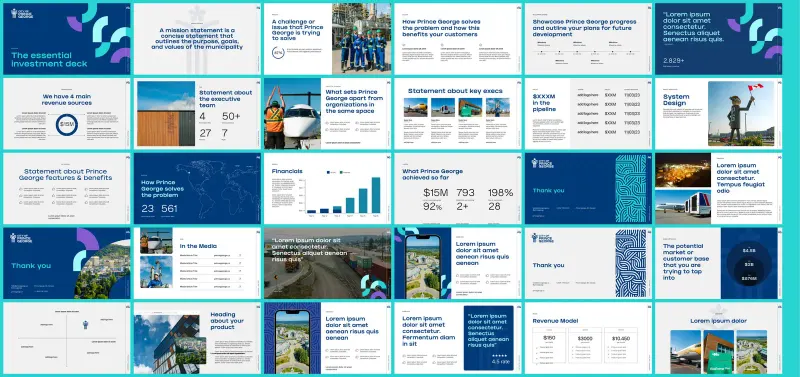This screenshot has width=800, height=377.
Task: Open the 'Lorem ipsum dolor' three-photo slide
Action: click(x=718, y=338)
